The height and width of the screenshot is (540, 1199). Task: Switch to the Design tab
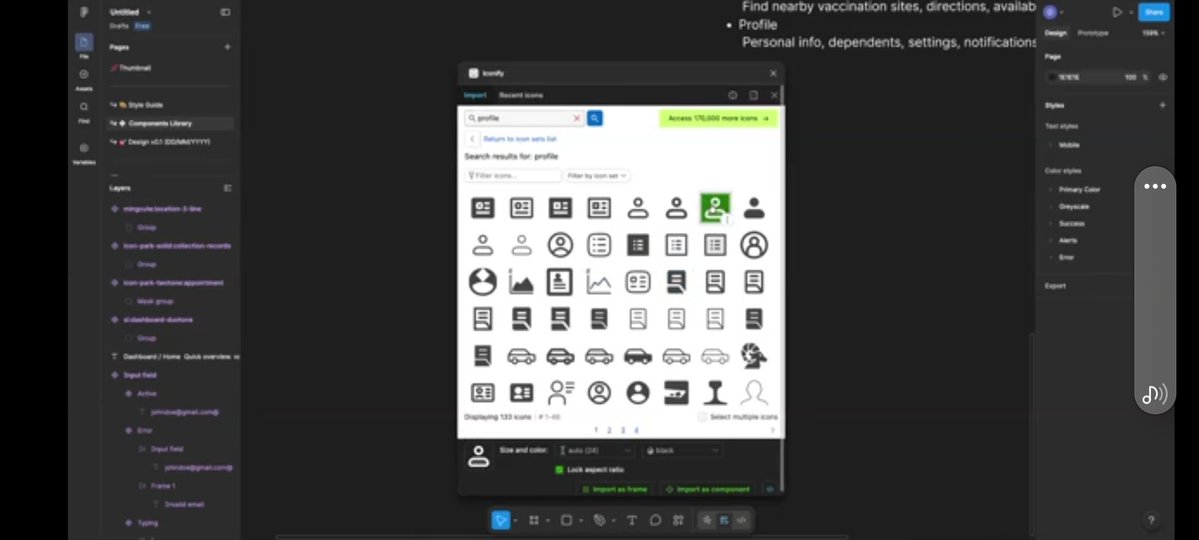[x=1055, y=33]
